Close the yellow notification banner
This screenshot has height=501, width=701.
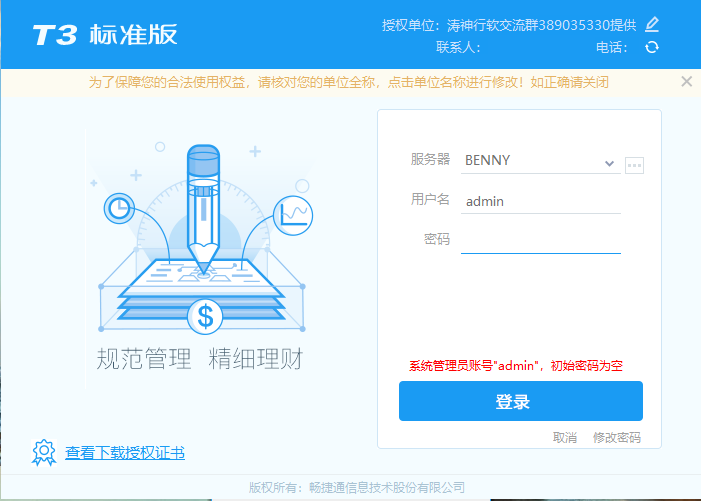[686, 82]
